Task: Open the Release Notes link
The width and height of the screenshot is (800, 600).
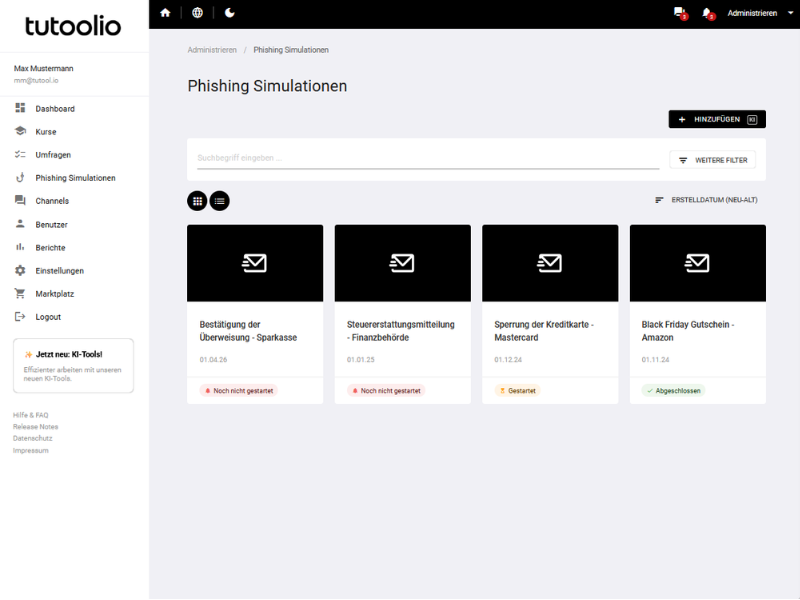Action: tap(35, 427)
